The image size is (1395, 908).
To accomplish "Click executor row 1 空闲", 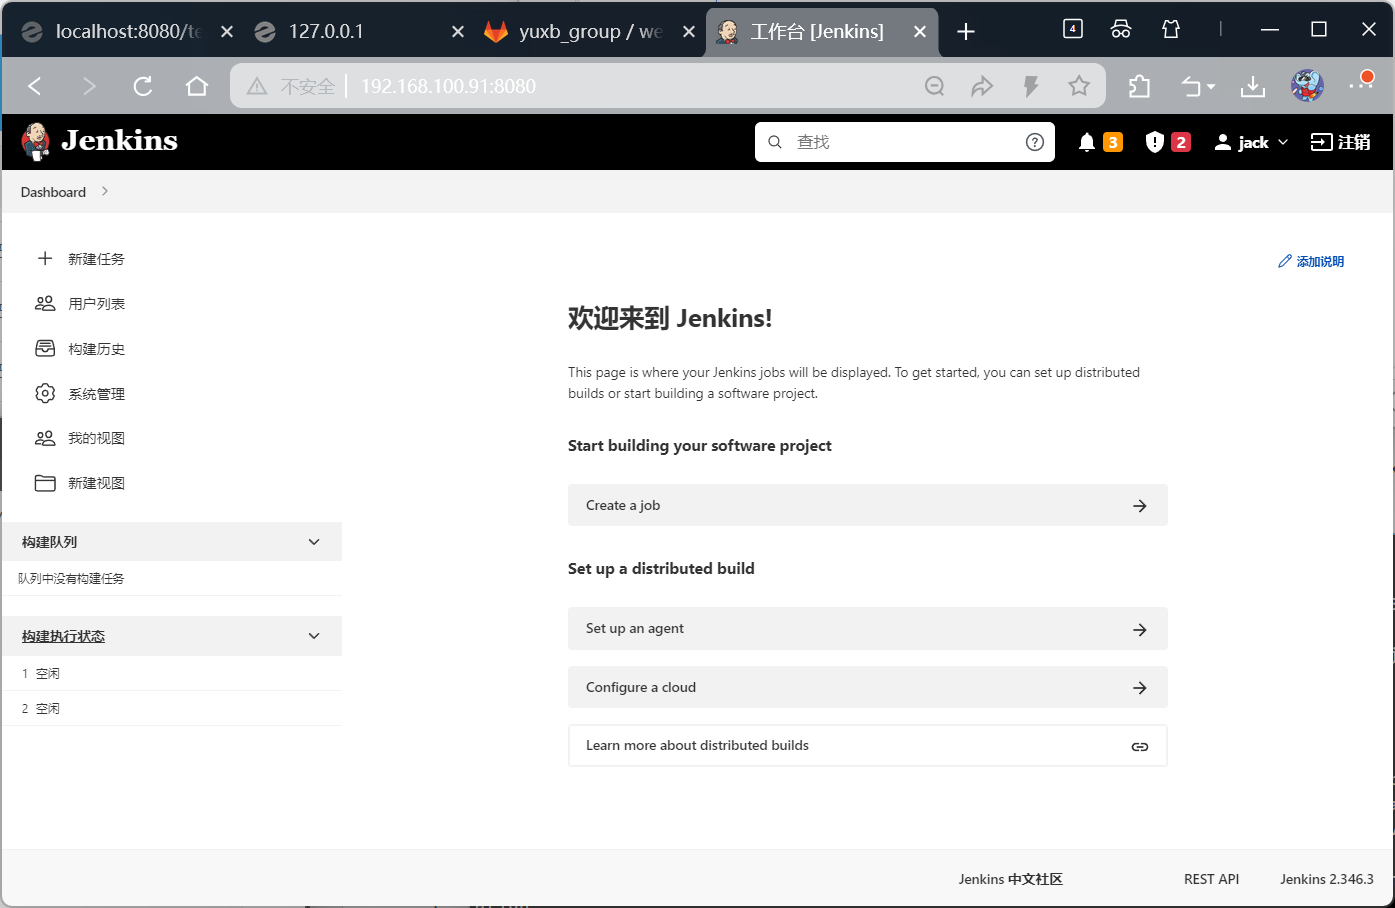I will pyautogui.click(x=172, y=673).
